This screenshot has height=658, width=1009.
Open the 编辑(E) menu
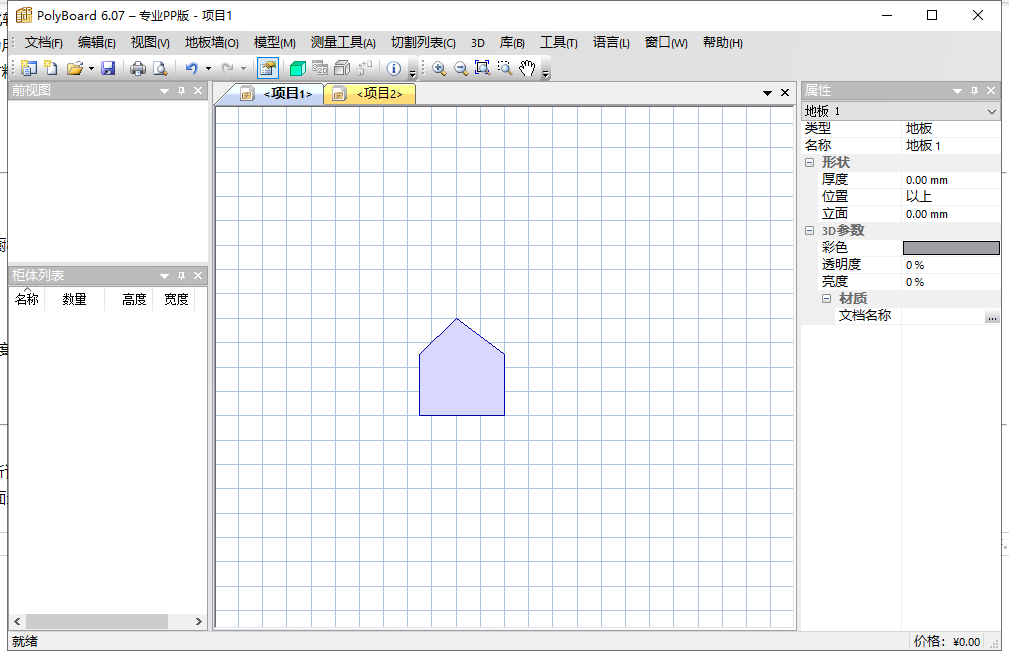[97, 42]
